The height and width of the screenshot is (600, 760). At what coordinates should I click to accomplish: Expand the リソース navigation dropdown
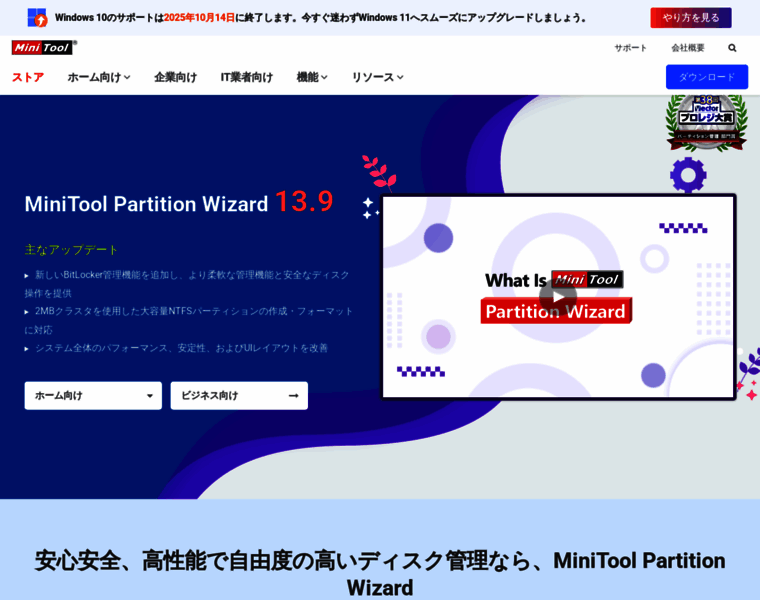(x=378, y=77)
